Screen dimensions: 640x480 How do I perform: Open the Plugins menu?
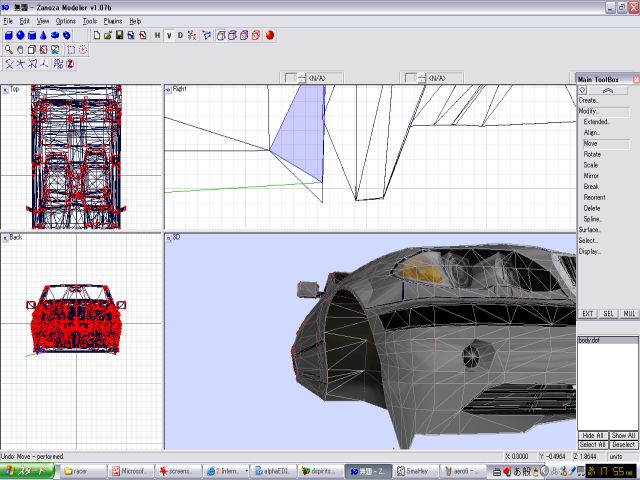tap(113, 20)
